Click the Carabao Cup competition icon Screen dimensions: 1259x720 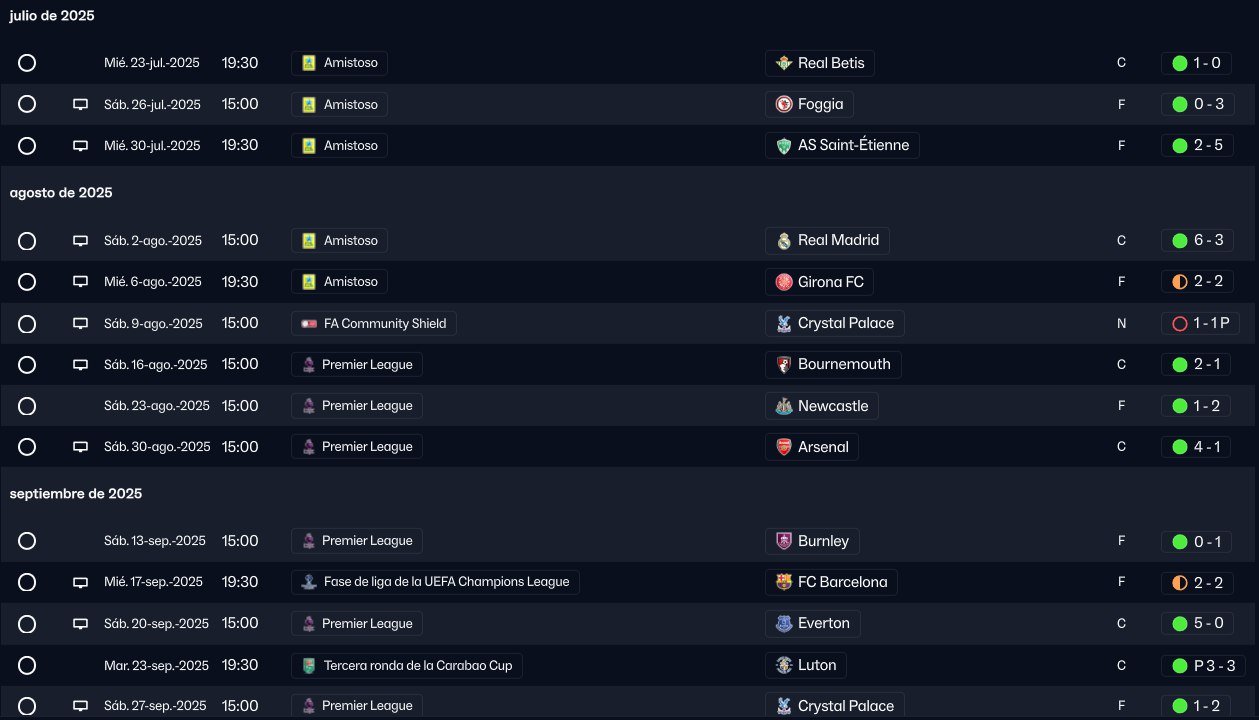click(x=310, y=665)
